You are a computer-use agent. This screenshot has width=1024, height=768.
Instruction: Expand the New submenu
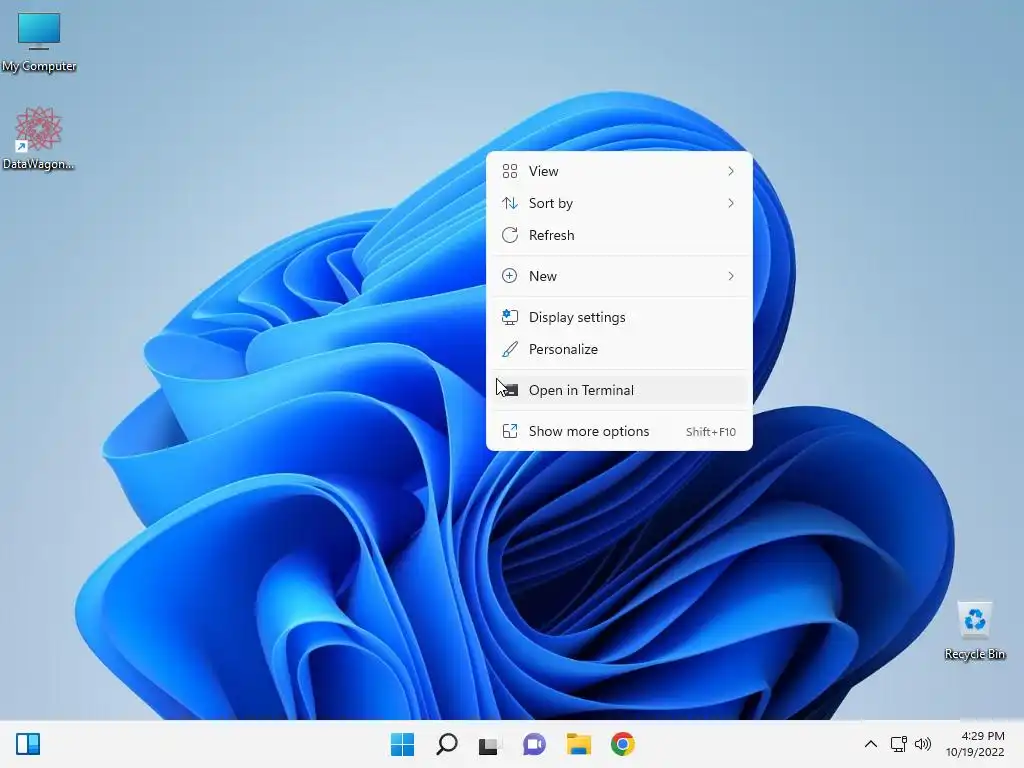click(619, 276)
